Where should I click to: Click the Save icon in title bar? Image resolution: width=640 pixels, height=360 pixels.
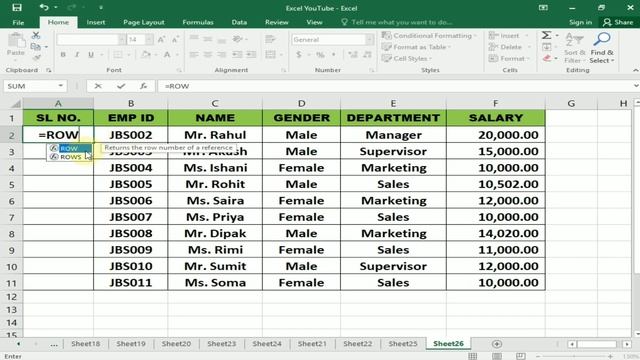pyautogui.click(x=17, y=7)
